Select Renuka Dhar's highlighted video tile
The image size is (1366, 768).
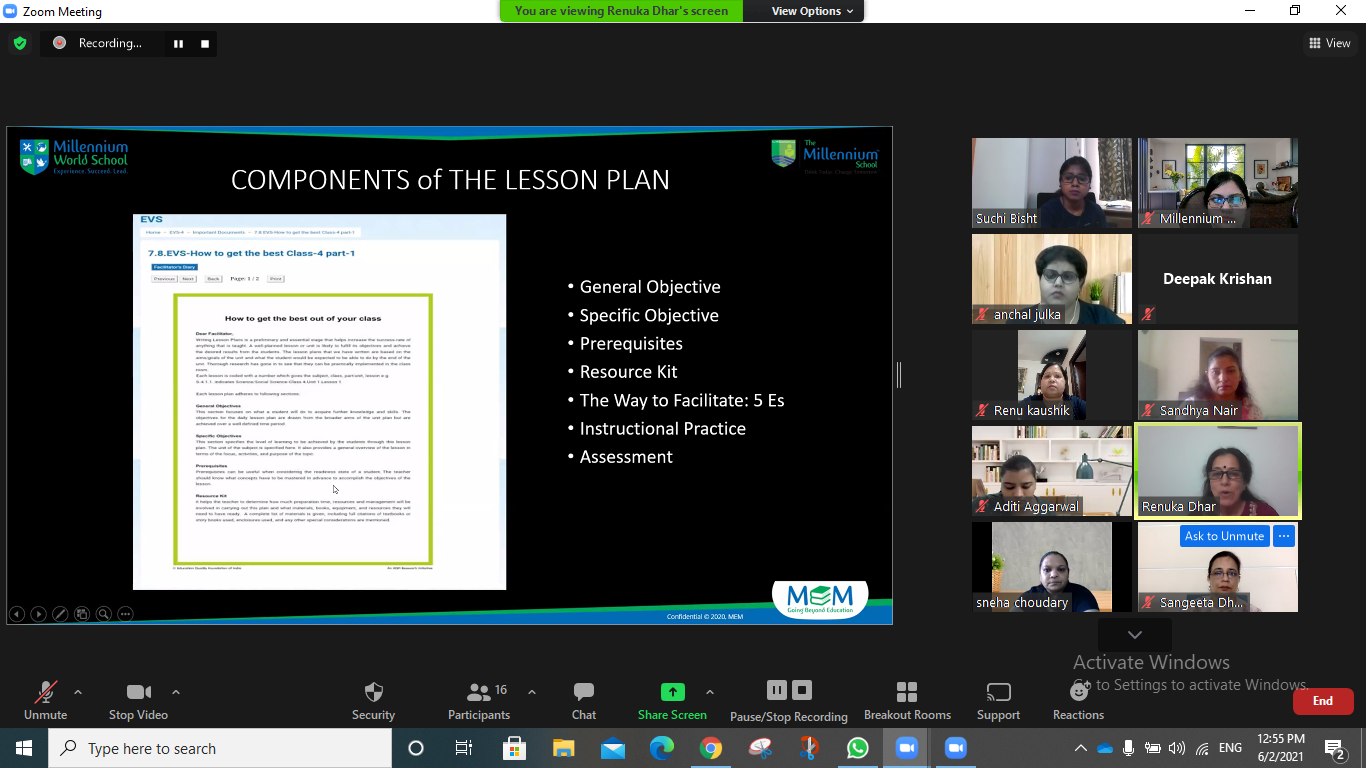(1218, 471)
